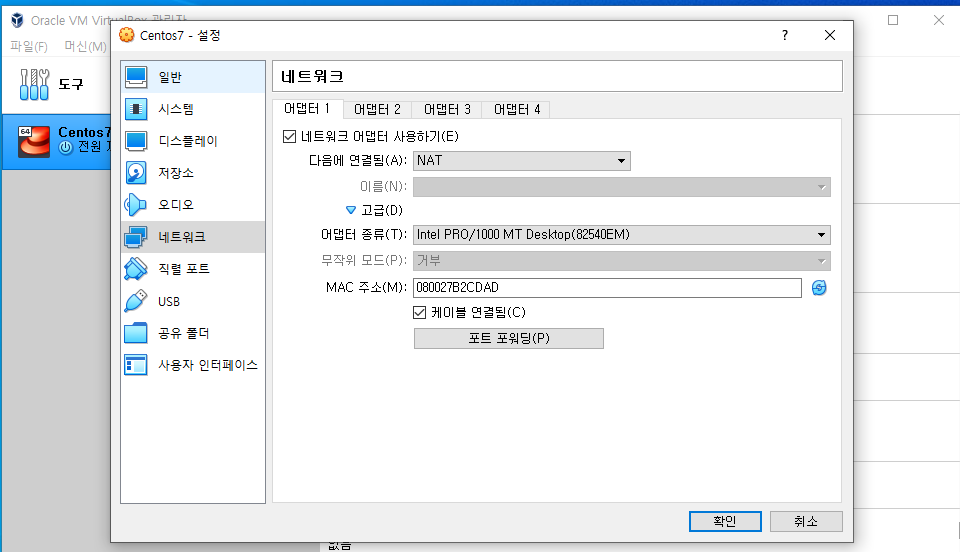
Task: Switch to the Adapter 3 (어댑터 3) tab
Action: [x=447, y=110]
